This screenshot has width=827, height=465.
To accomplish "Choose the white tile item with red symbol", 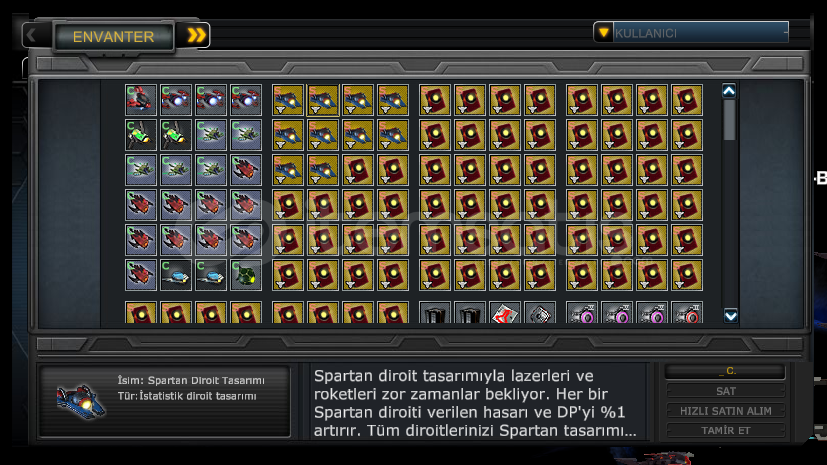I will [505, 312].
